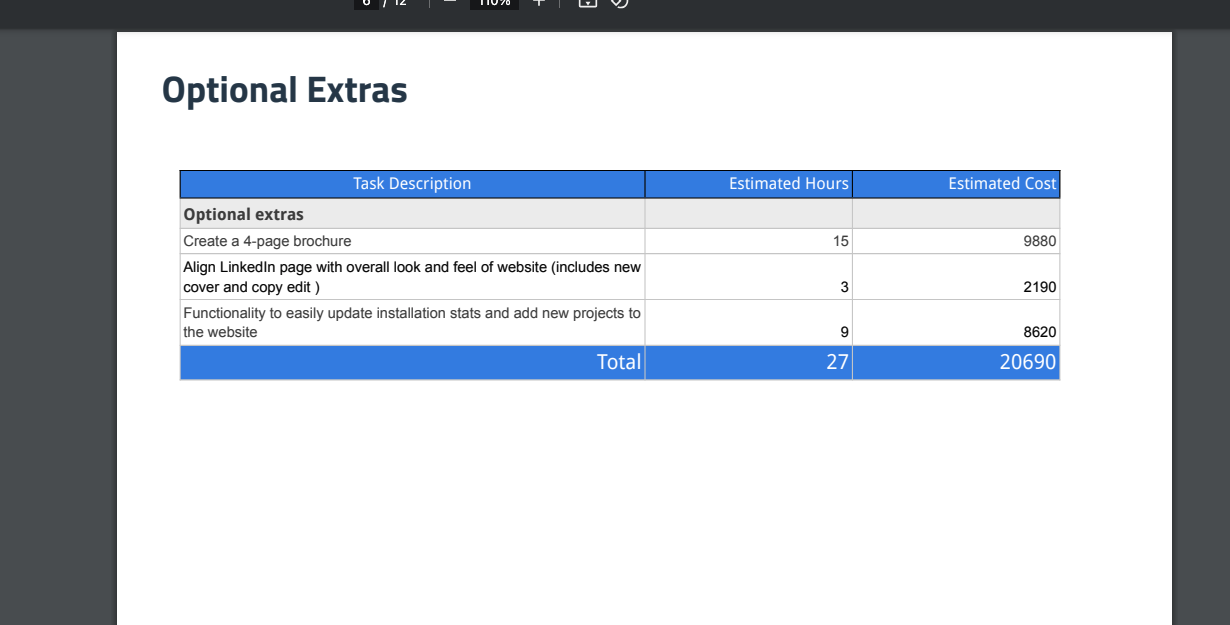1230x625 pixels.
Task: Click the "Optional Extras" page heading
Action: click(x=285, y=90)
